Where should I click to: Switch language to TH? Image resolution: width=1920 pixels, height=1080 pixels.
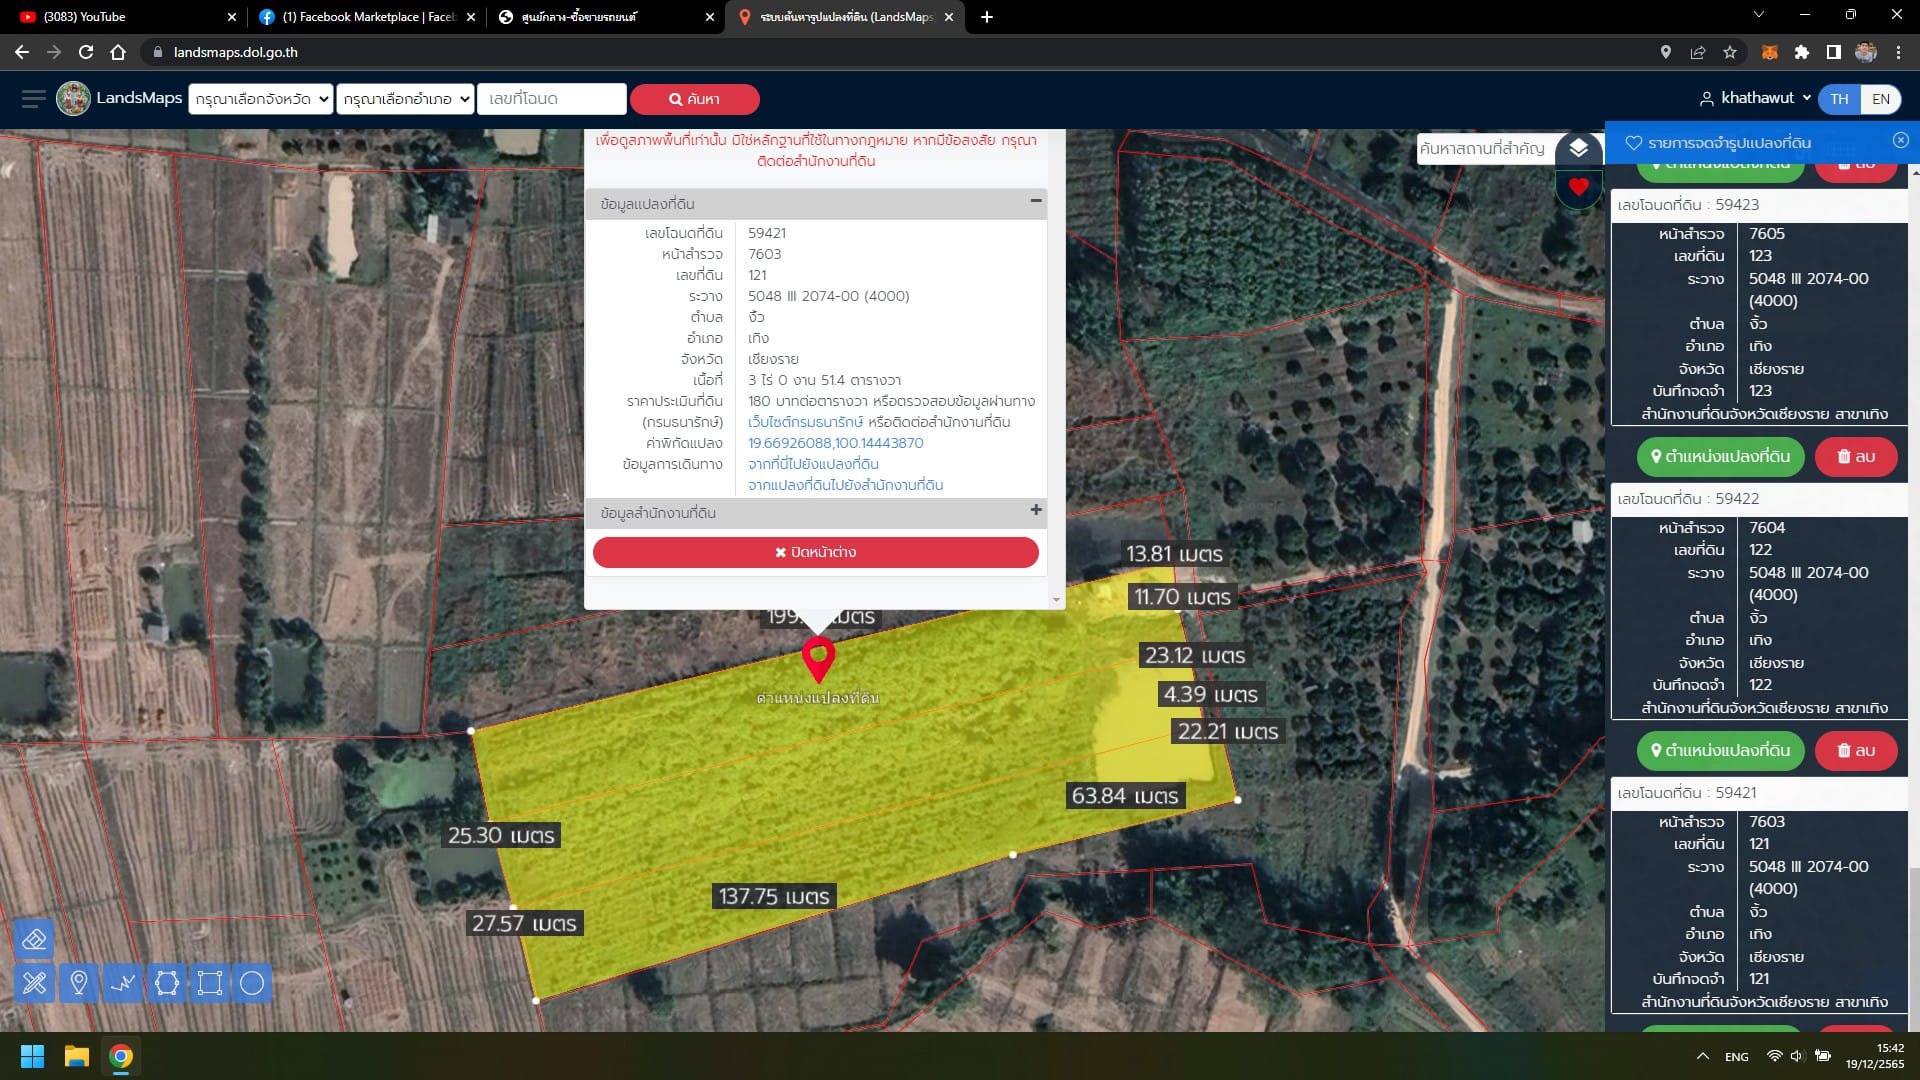[1839, 99]
